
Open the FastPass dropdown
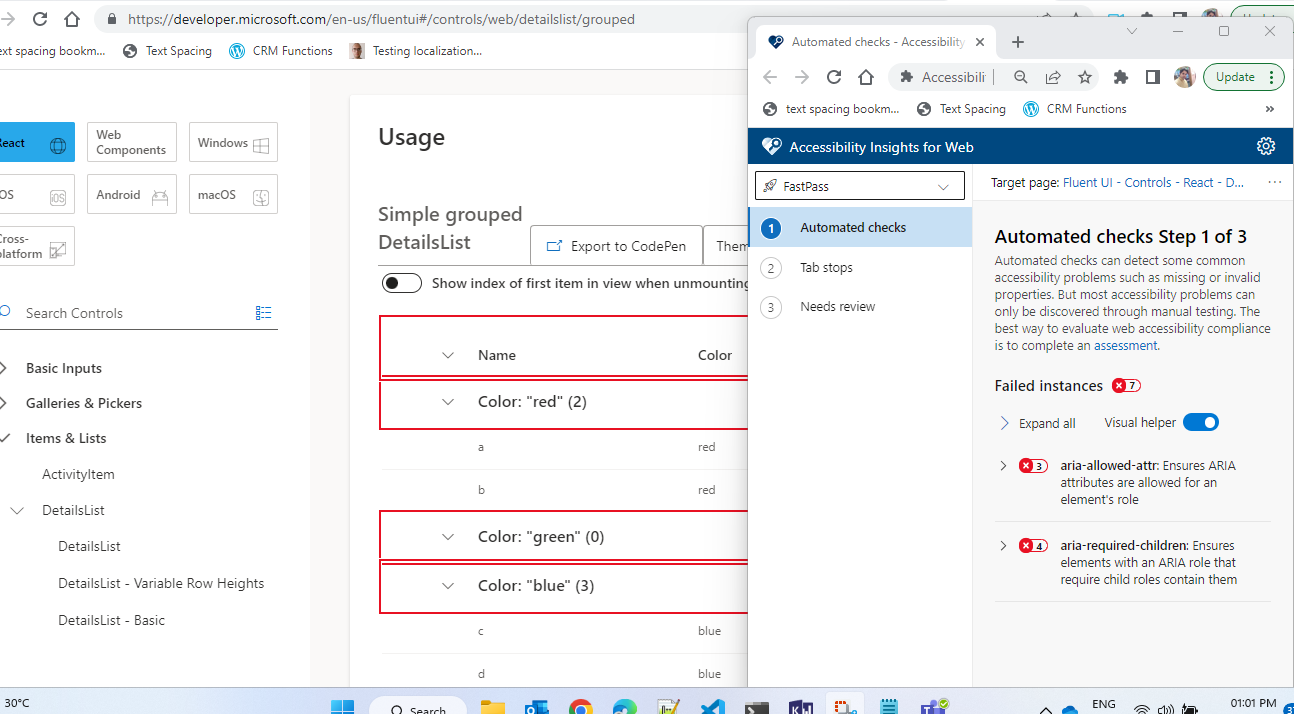(x=859, y=185)
